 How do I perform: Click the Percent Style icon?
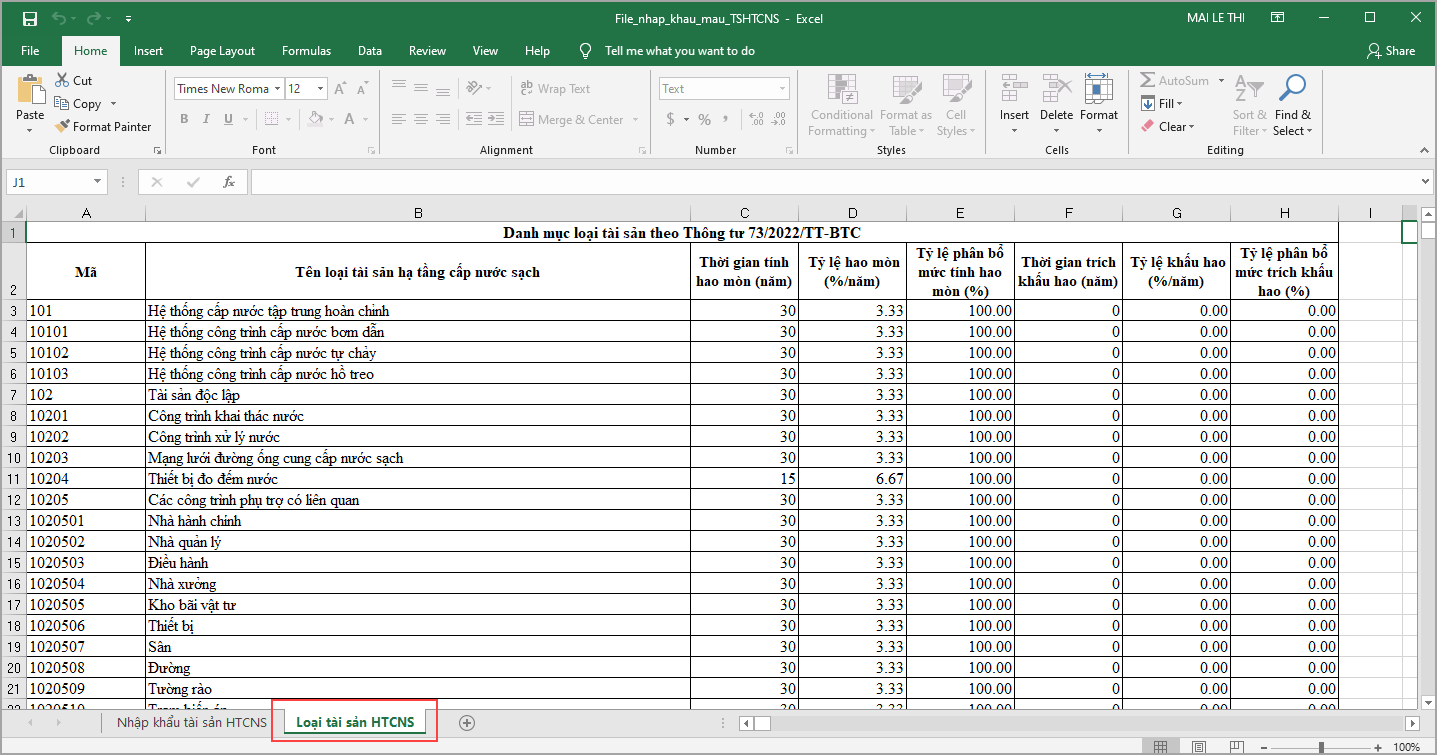coord(704,120)
